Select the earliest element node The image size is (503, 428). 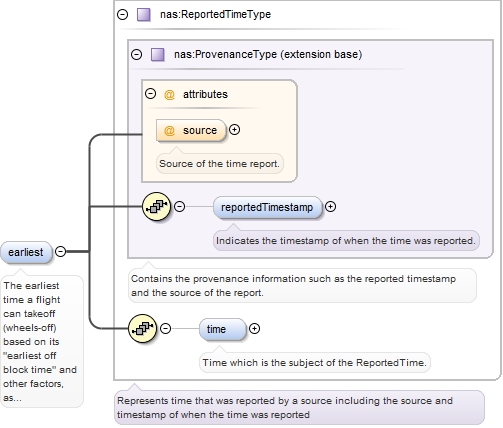26,252
